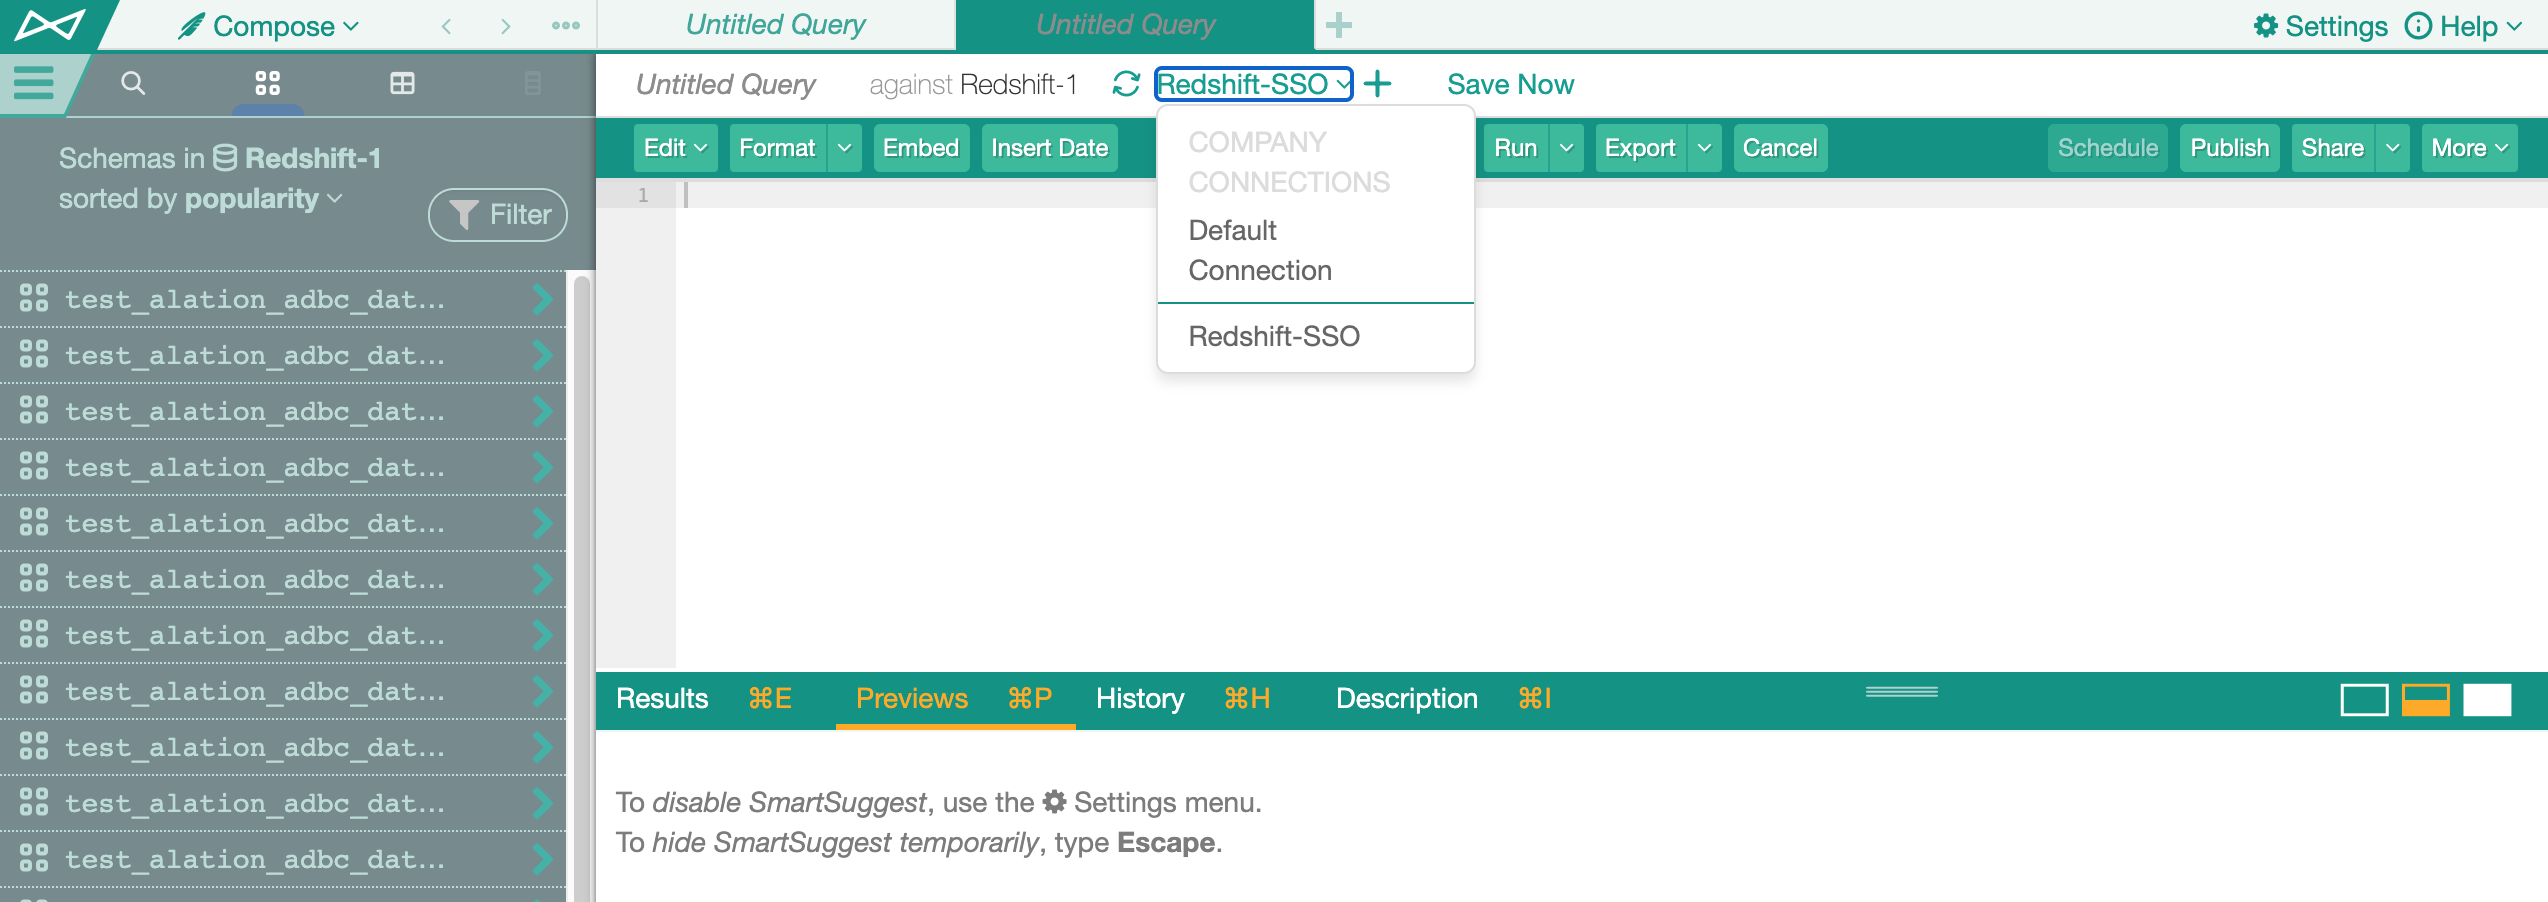Viewport: 2548px width, 902px height.
Task: Grab the results panel resize handle
Action: click(x=1901, y=691)
